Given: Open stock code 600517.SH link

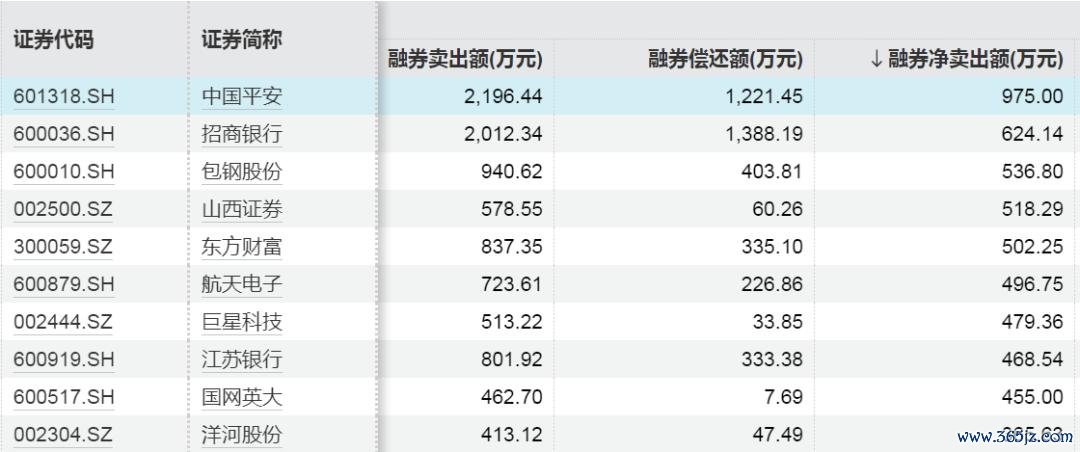Looking at the screenshot, I should 63,397.
